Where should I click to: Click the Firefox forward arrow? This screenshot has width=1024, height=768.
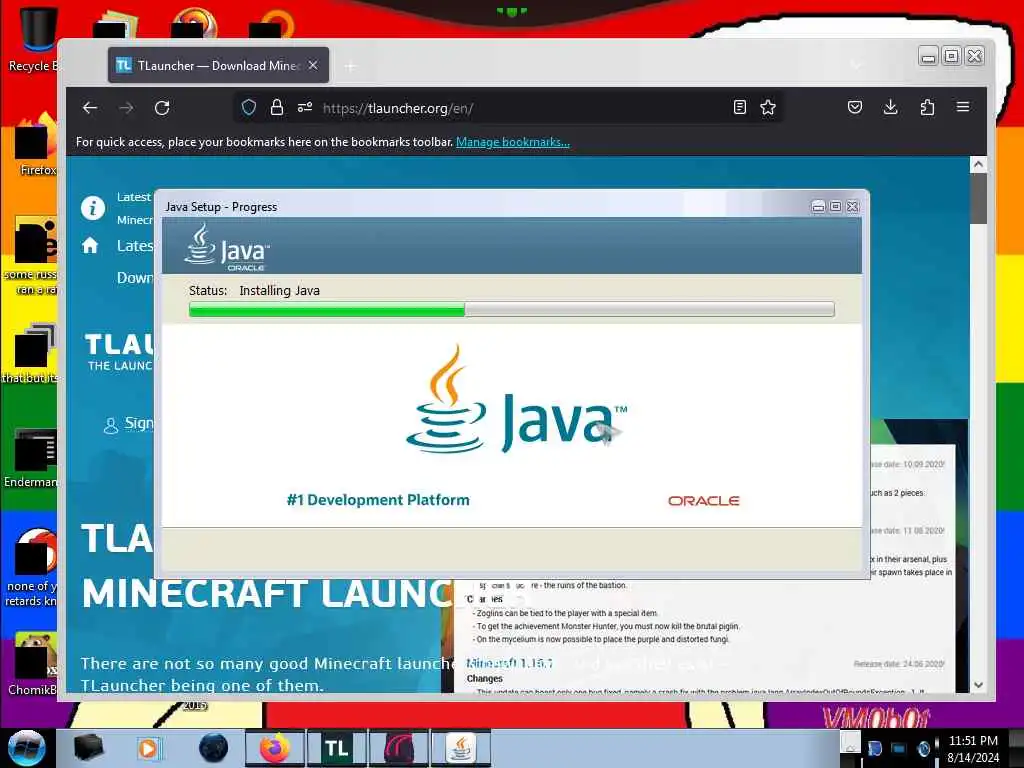coord(126,108)
